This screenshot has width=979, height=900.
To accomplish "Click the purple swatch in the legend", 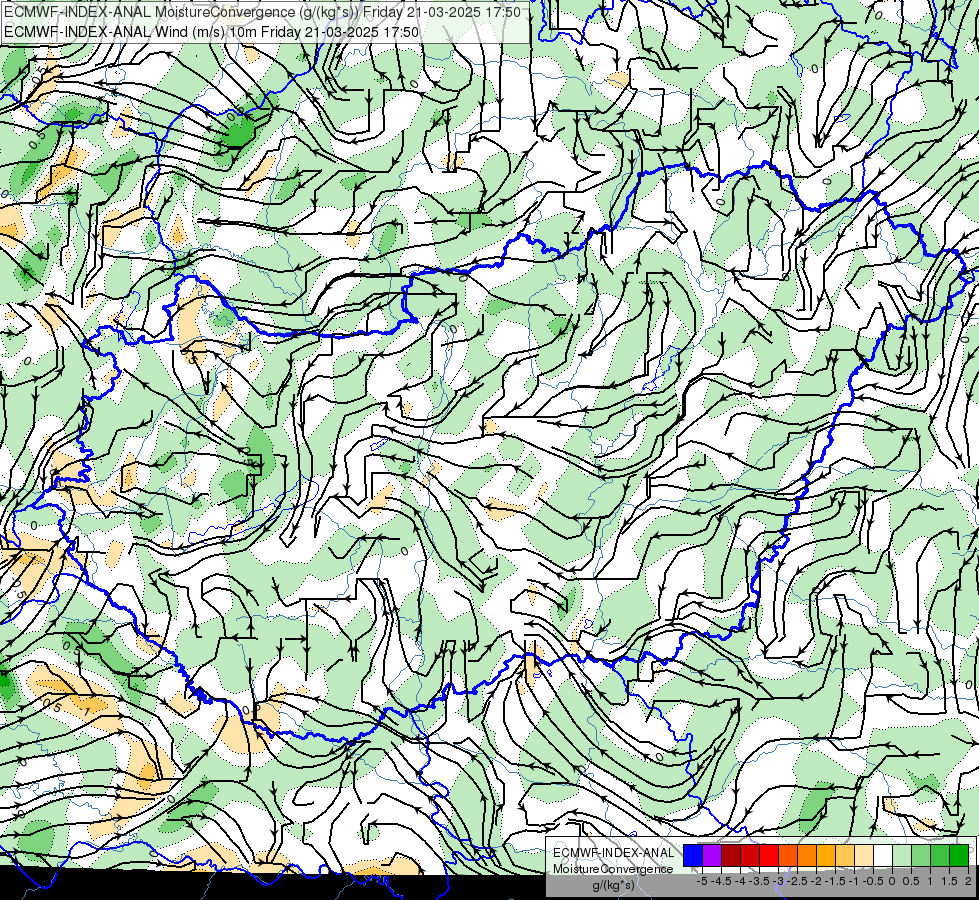I will point(712,855).
